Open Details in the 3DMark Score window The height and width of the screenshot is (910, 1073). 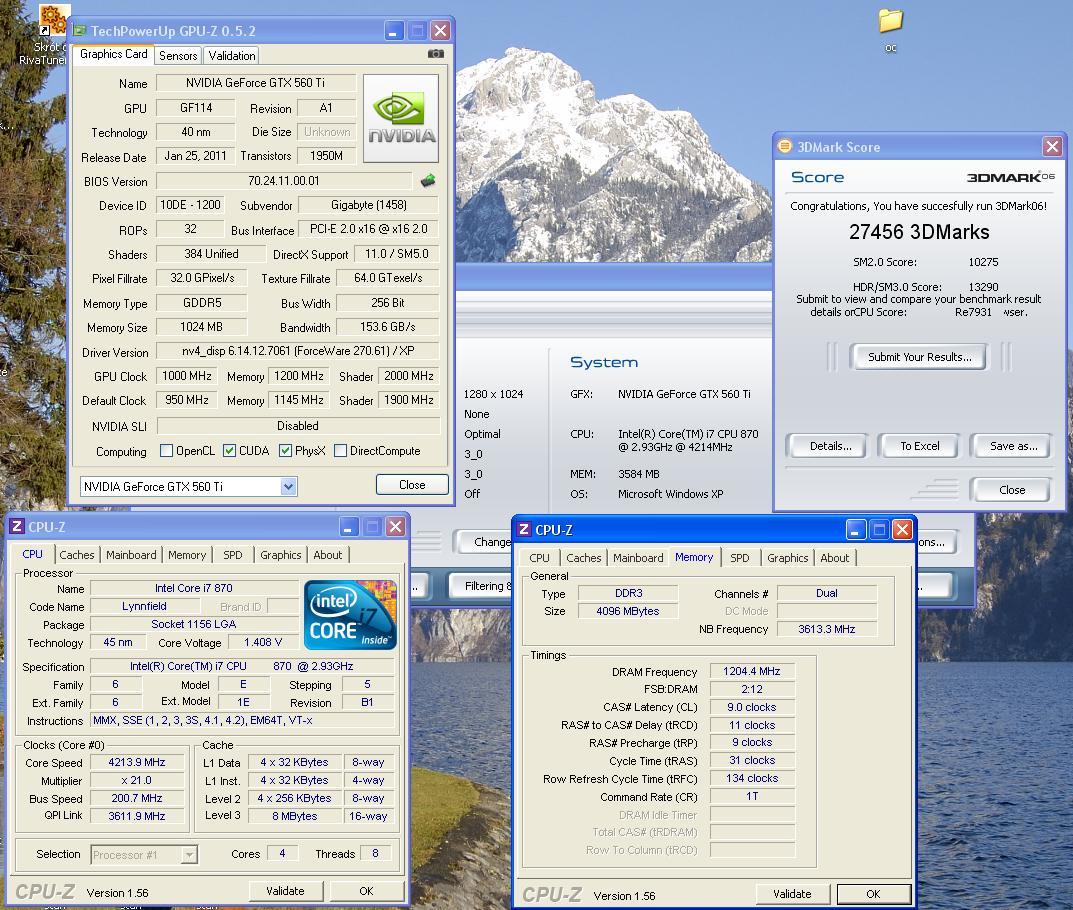click(x=831, y=446)
